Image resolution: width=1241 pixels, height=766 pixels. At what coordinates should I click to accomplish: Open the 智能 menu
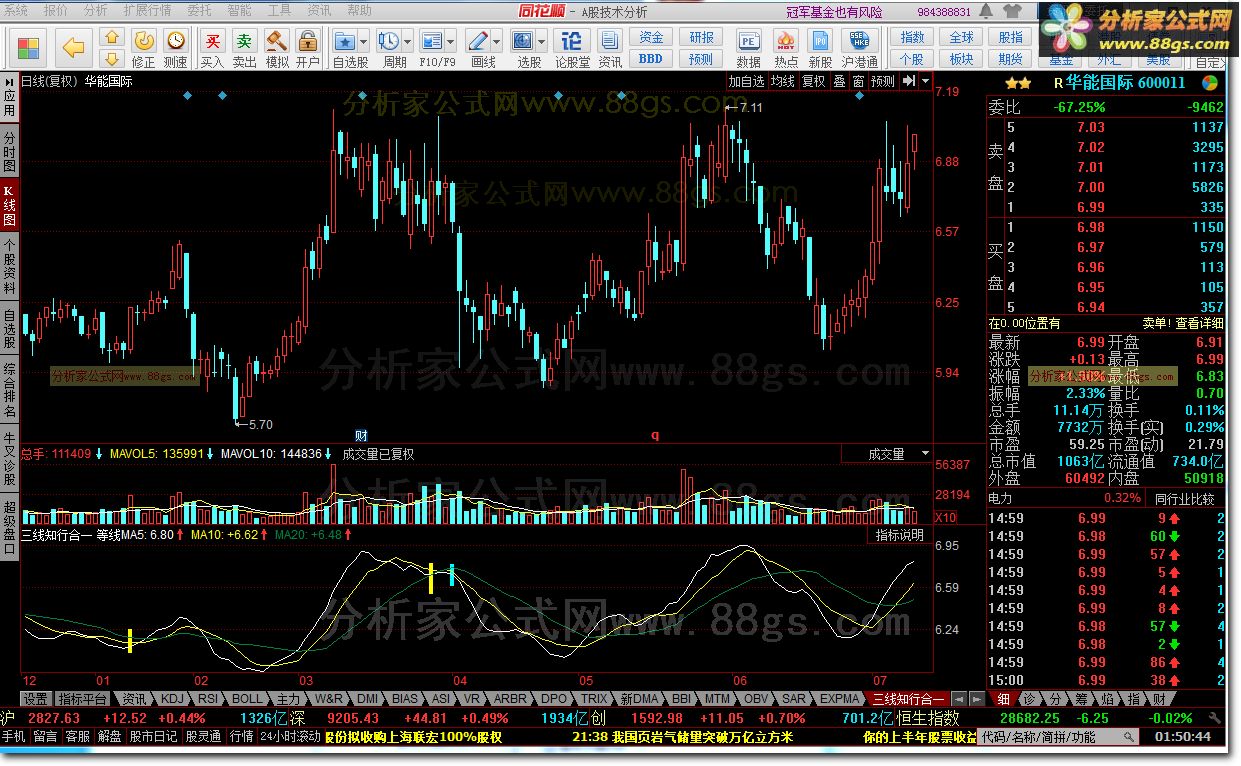pos(239,10)
